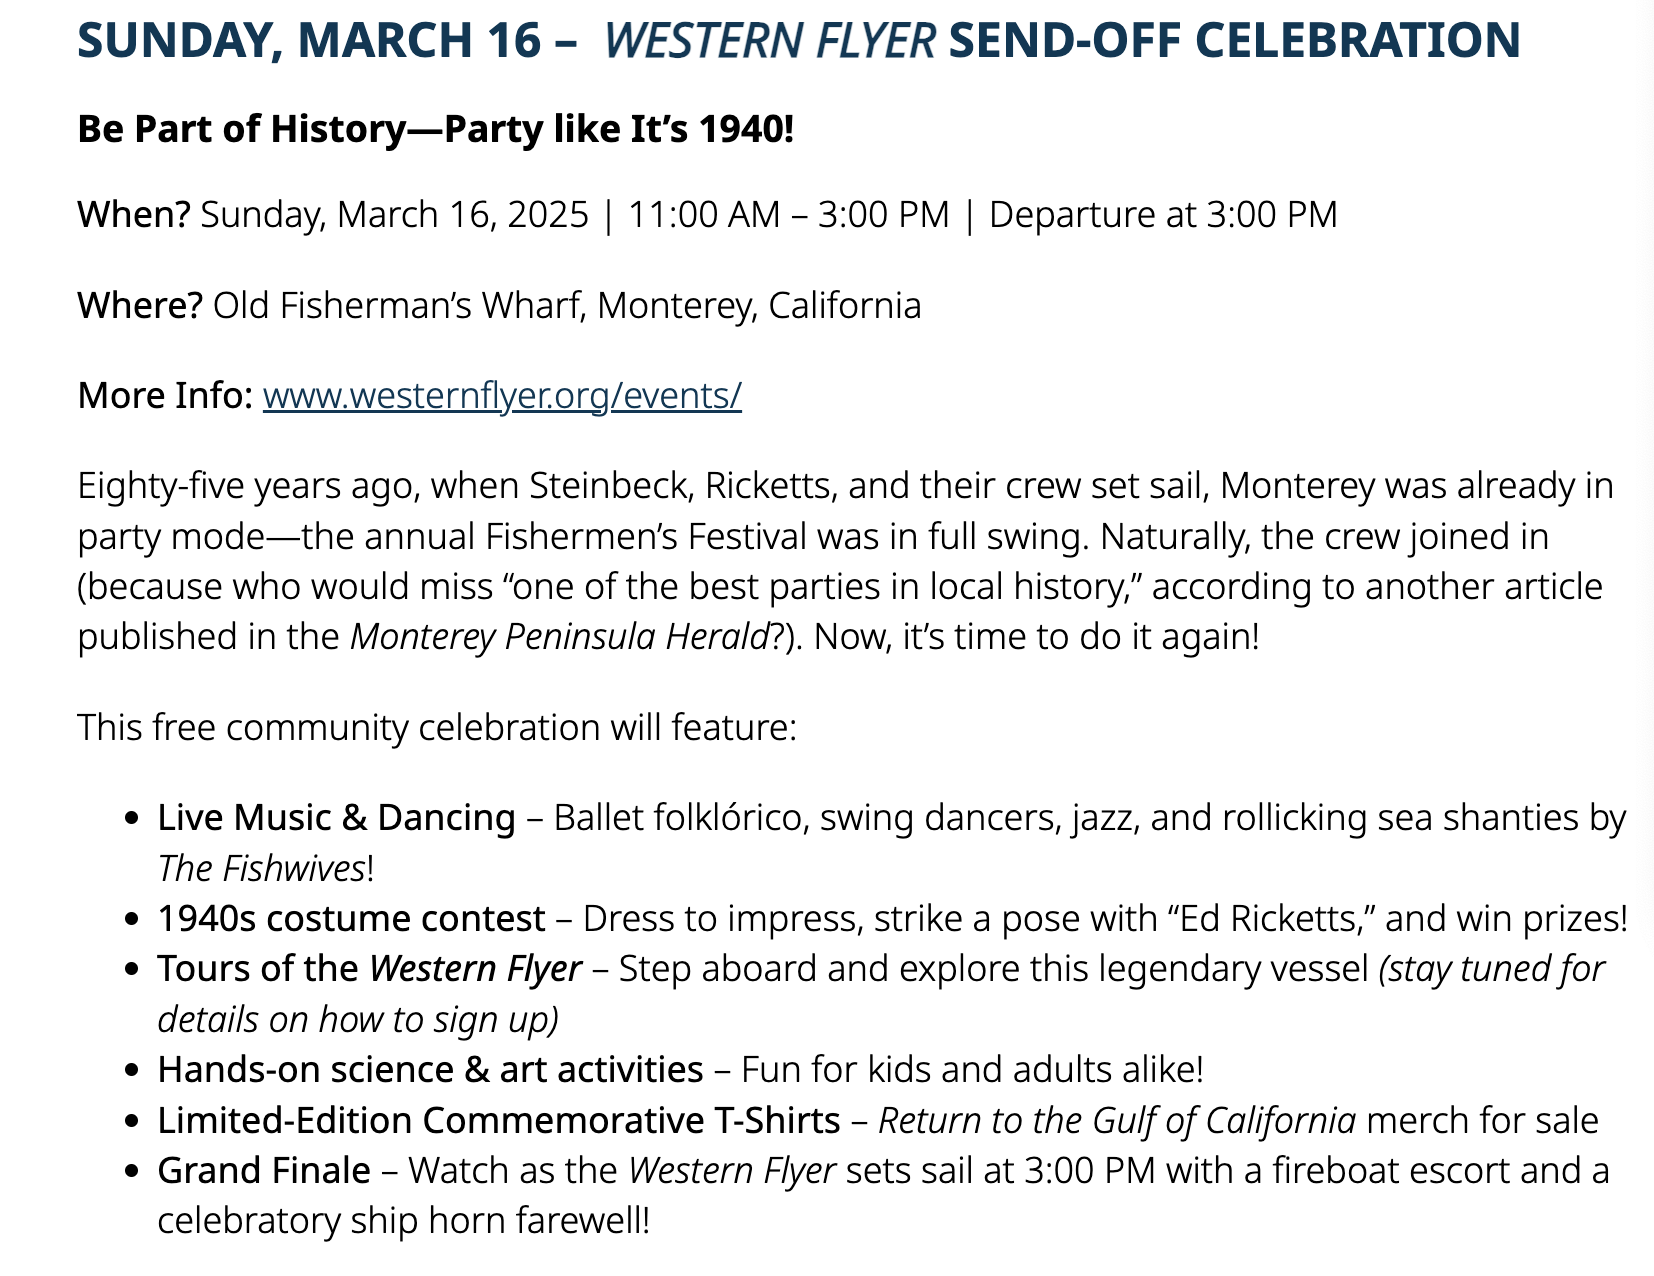The height and width of the screenshot is (1276, 1654).
Task: Open the www.westernflyer.org/events/ link
Action: coord(502,396)
